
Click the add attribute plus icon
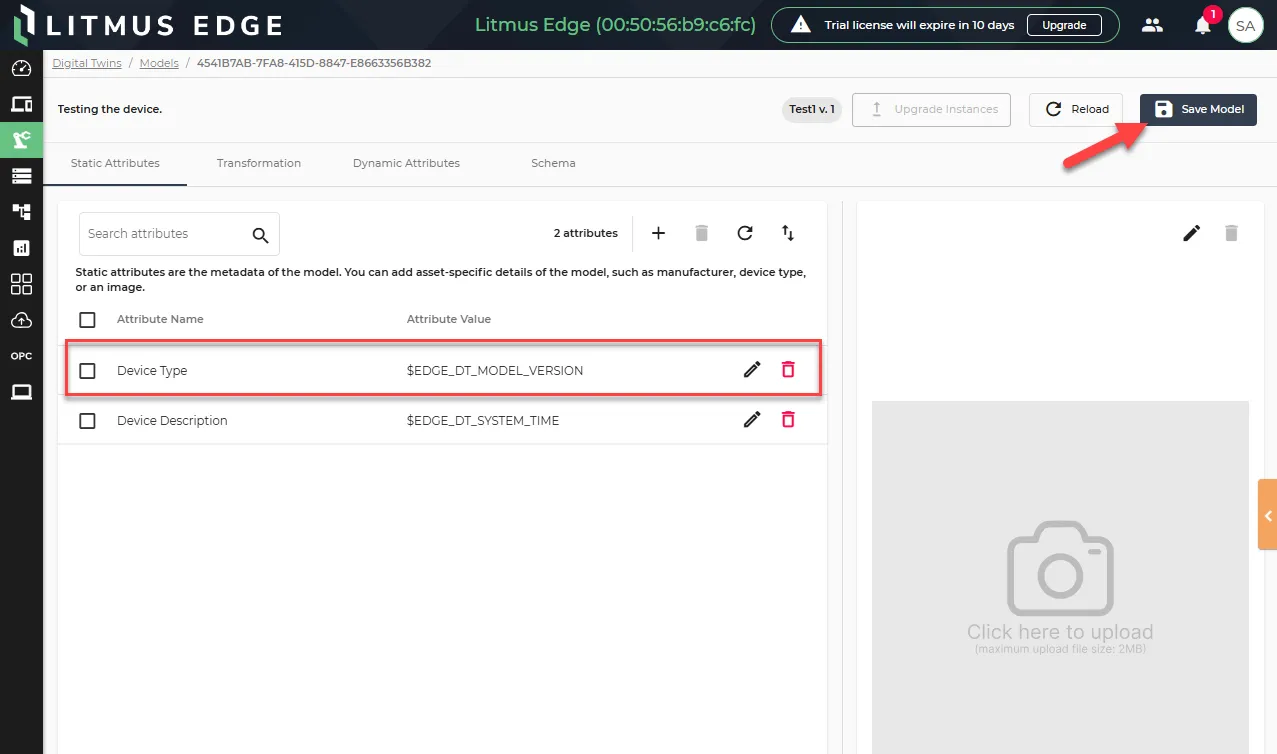tap(658, 233)
